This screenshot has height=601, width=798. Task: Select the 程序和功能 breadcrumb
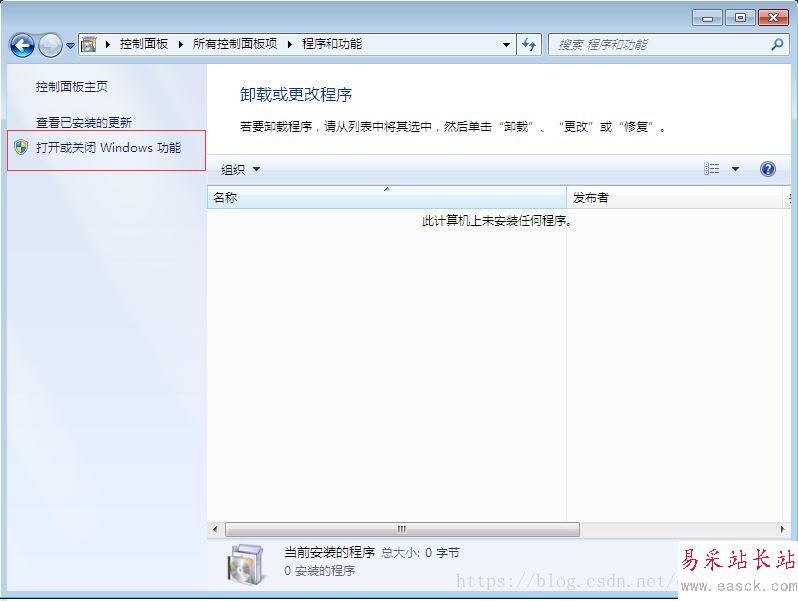332,44
